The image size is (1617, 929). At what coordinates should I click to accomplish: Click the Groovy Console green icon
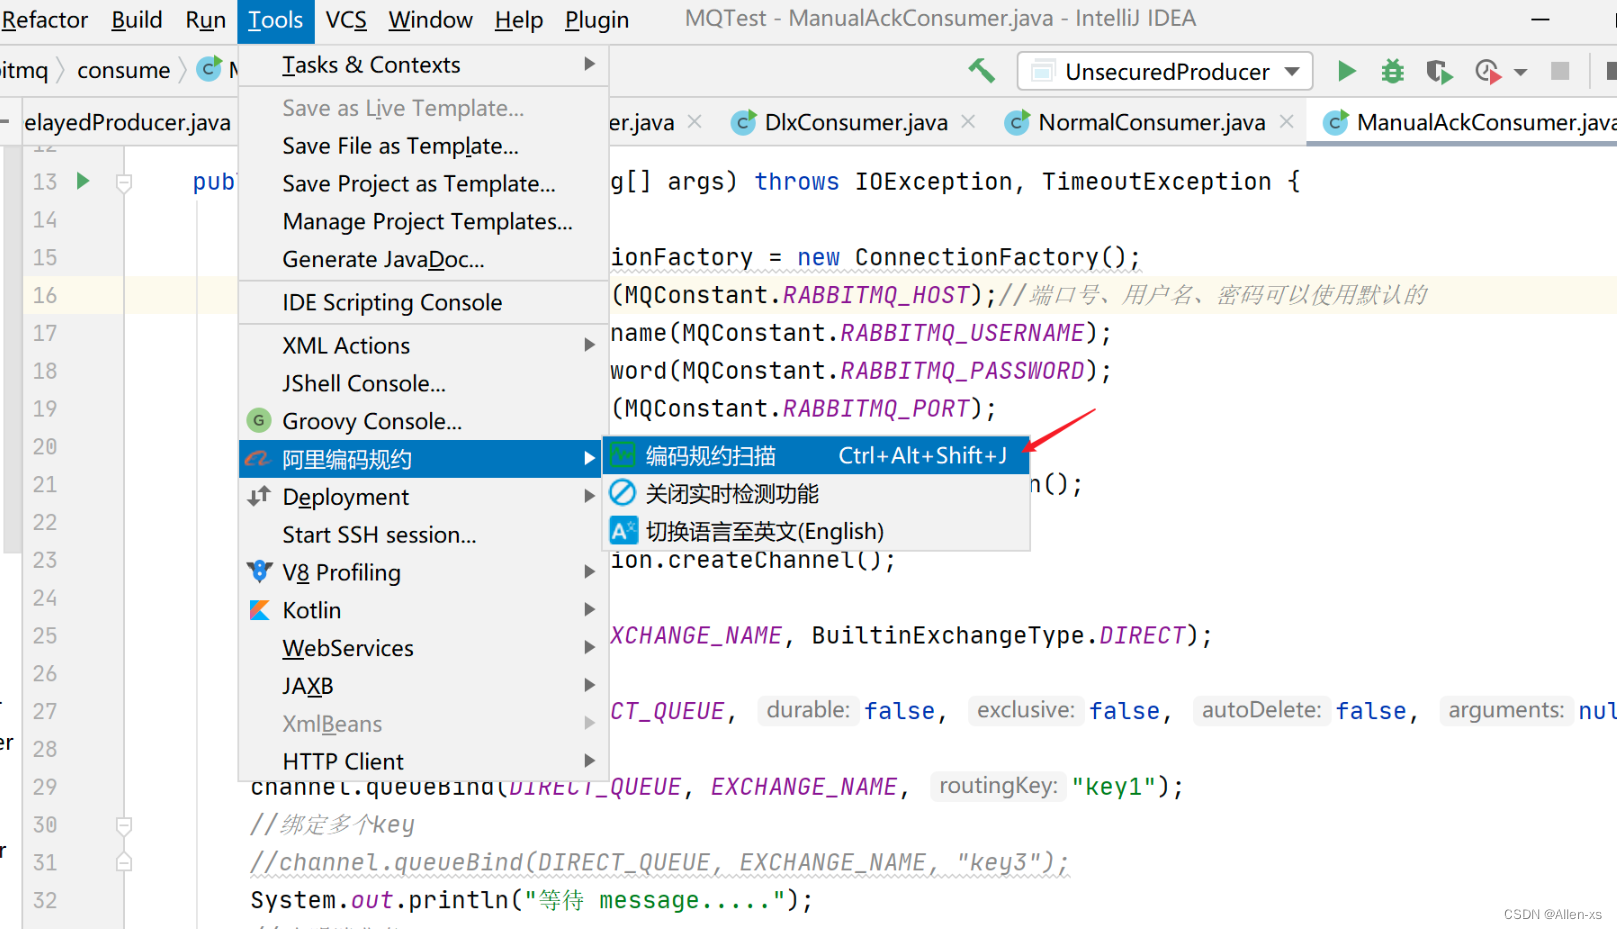click(x=259, y=421)
